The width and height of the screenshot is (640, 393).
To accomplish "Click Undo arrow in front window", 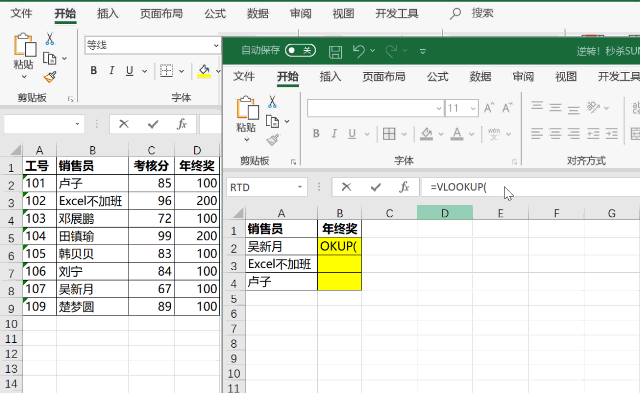I will click(x=359, y=51).
